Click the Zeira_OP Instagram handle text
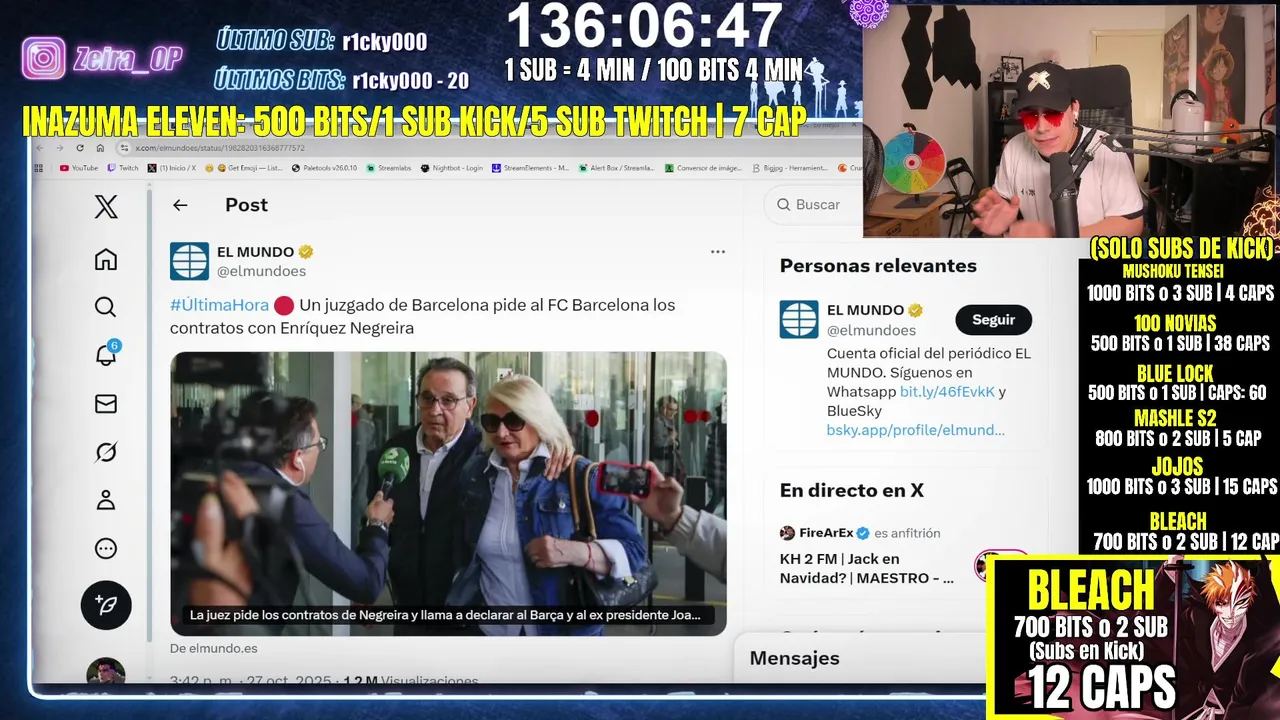Viewport: 1280px width, 720px height. (127, 58)
